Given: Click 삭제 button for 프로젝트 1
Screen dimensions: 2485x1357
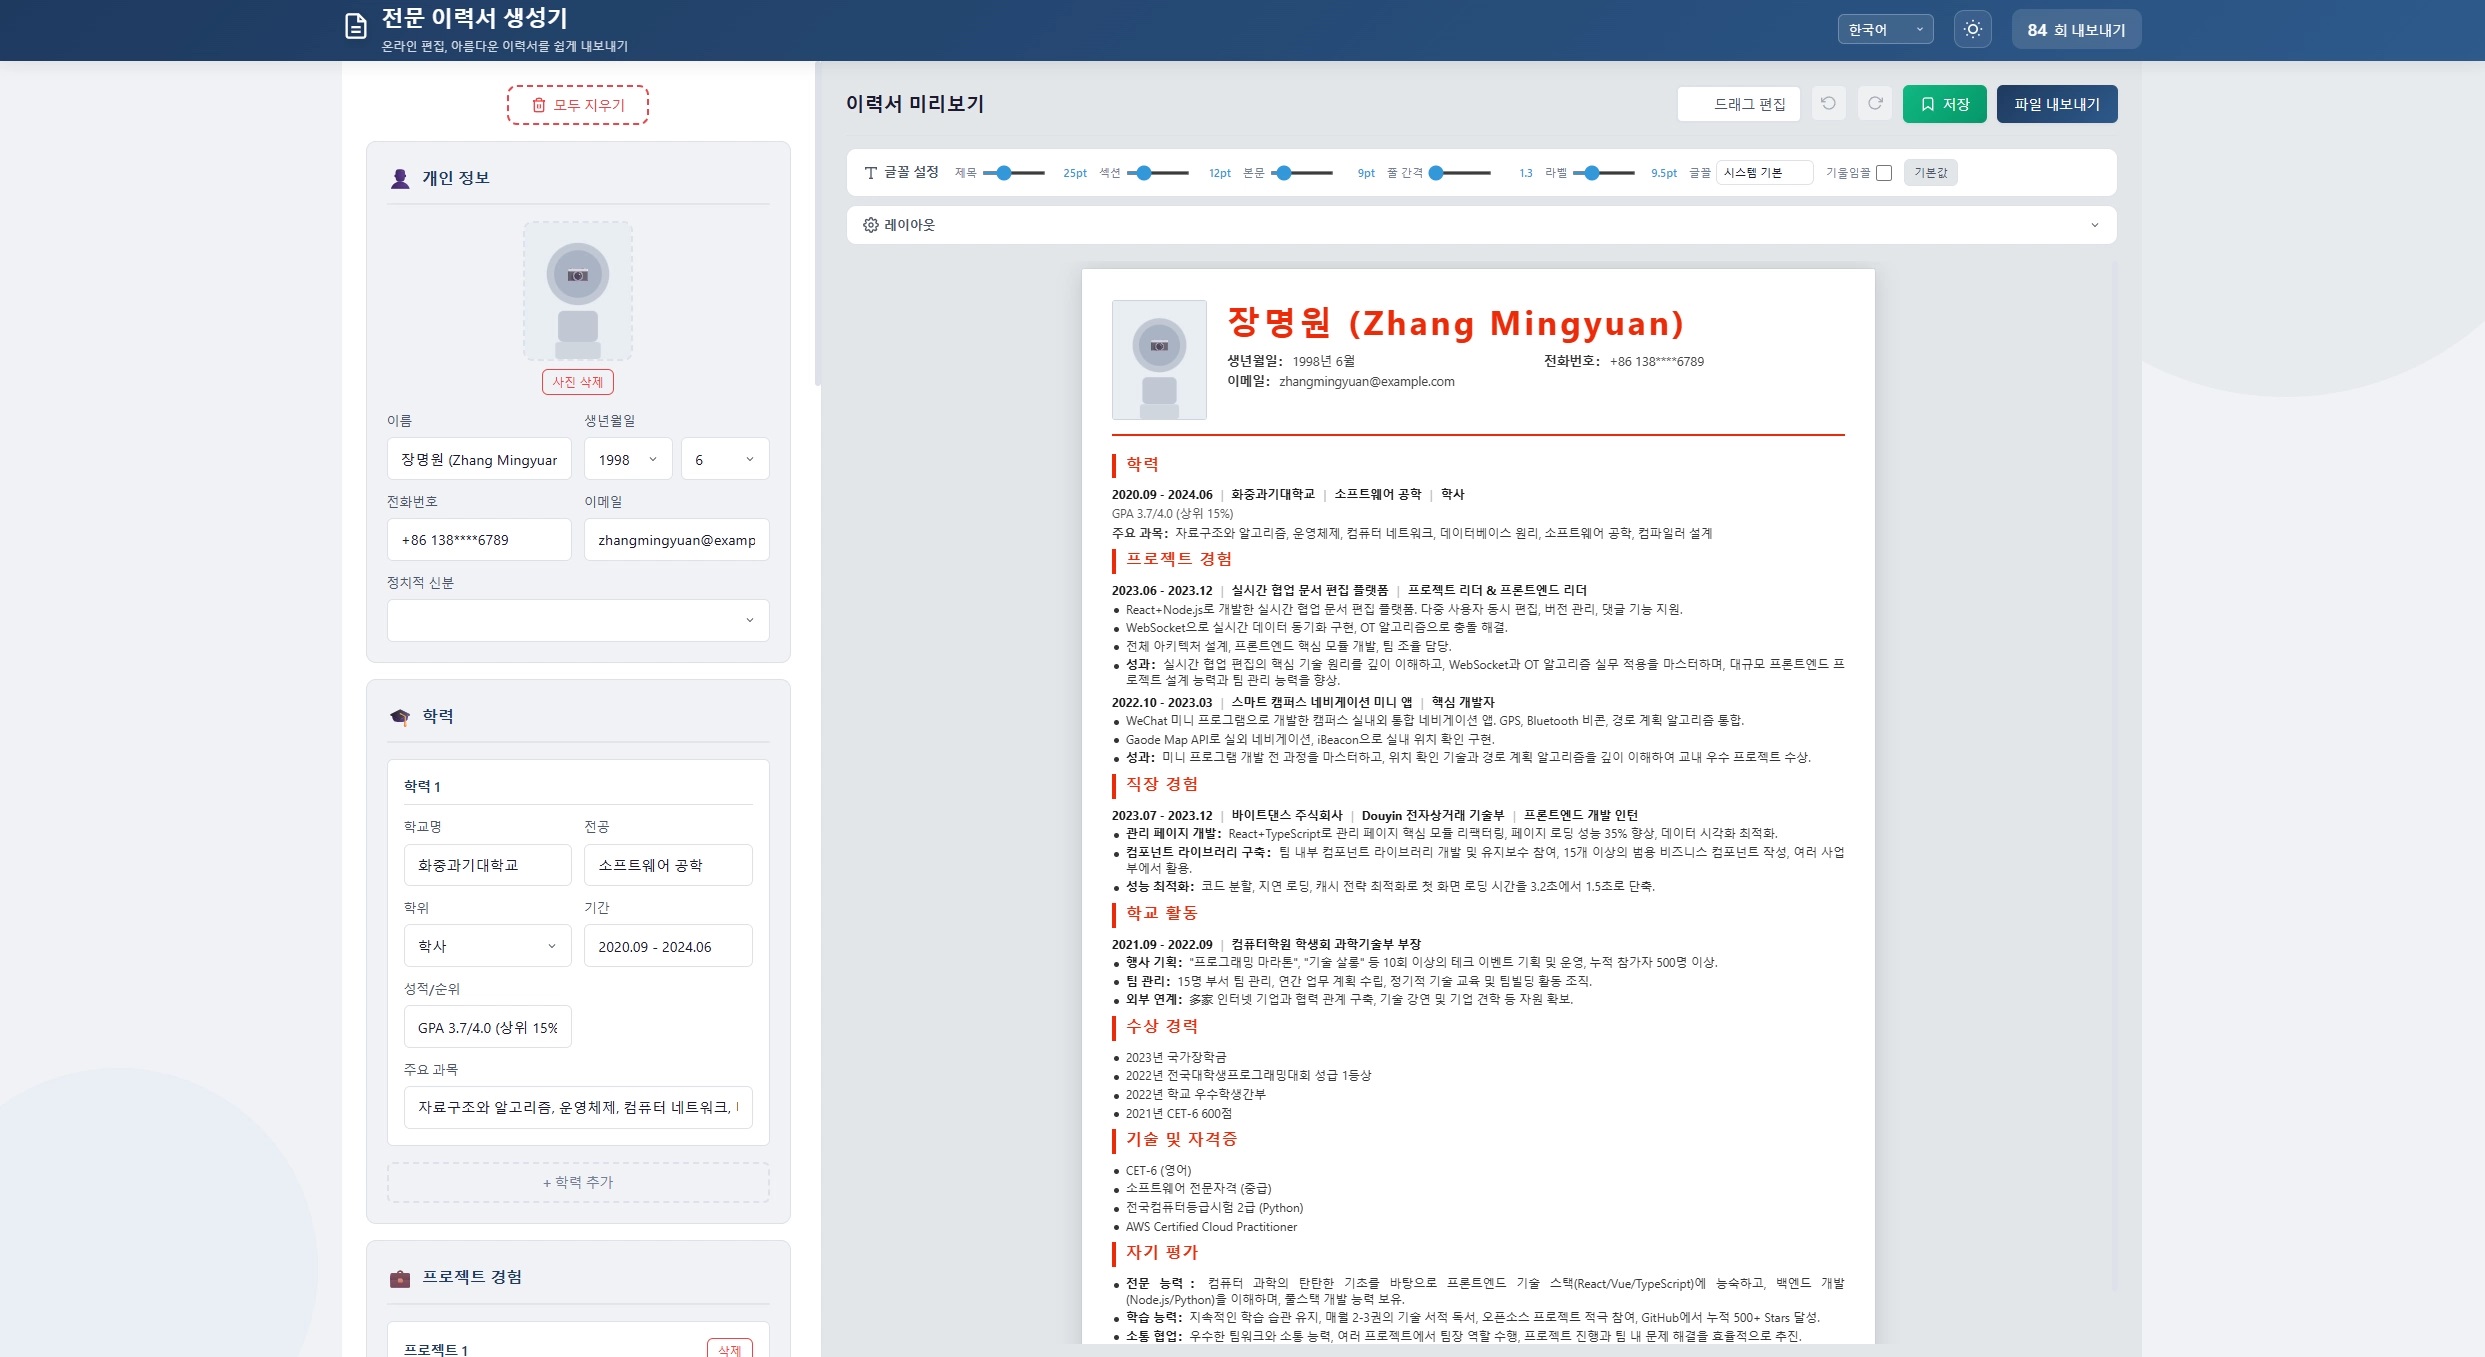Looking at the screenshot, I should tap(729, 1349).
